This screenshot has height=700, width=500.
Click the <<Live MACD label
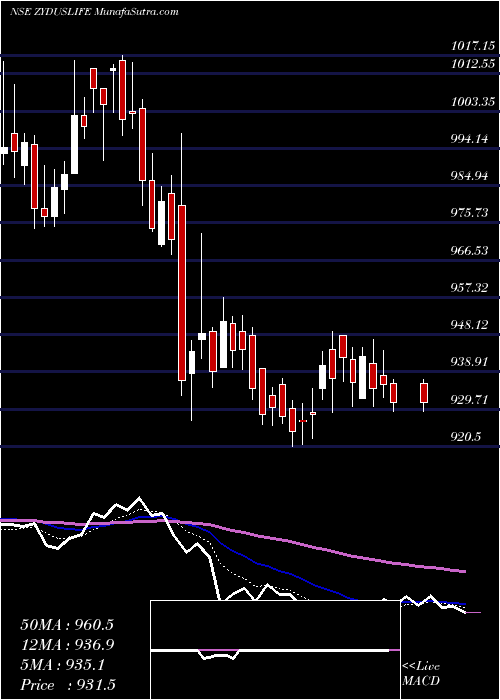pyautogui.click(x=421, y=674)
